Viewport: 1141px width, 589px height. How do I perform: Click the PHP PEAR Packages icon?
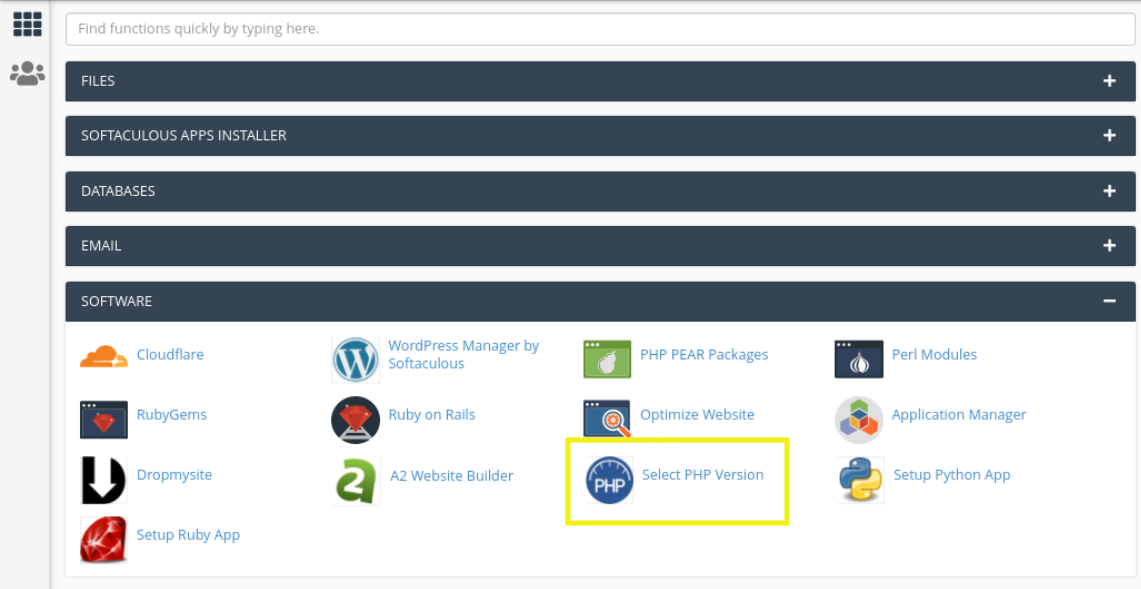(607, 359)
